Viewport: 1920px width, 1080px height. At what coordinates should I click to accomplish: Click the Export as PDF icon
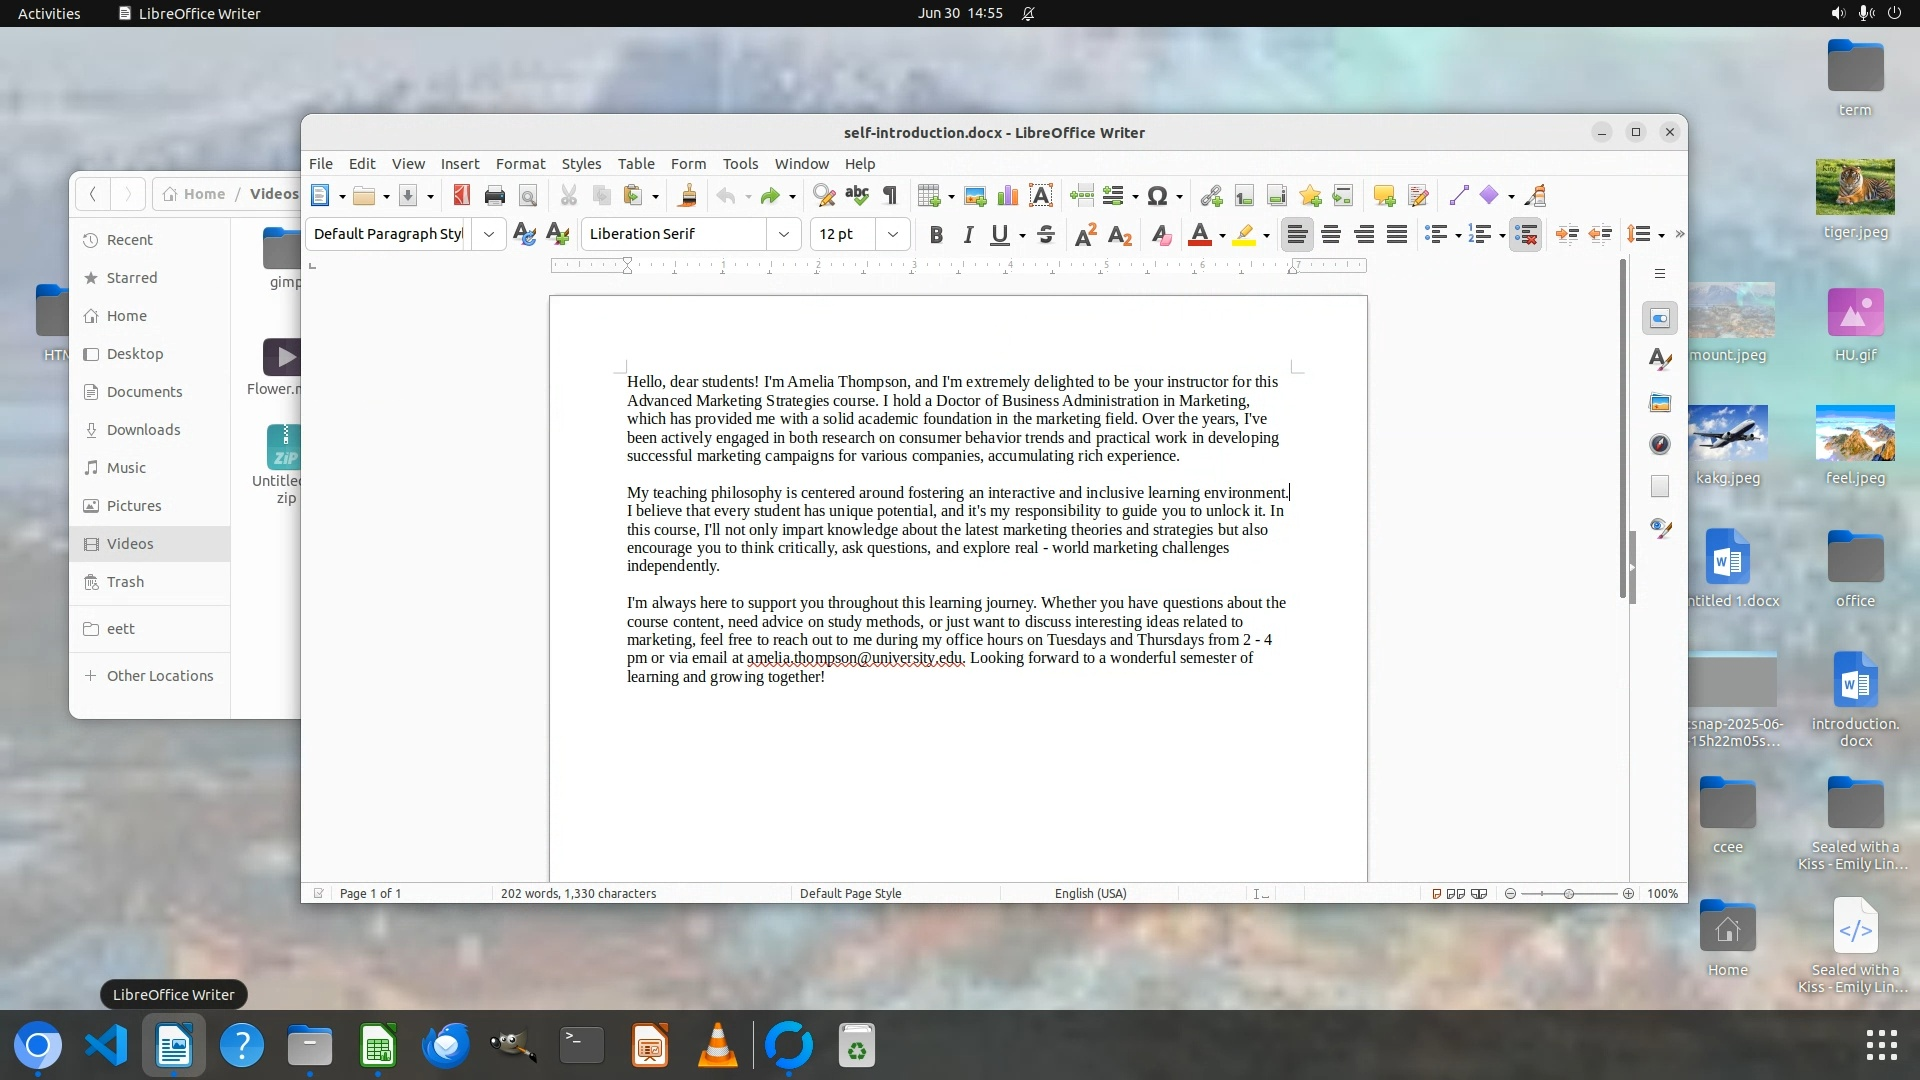(x=461, y=196)
